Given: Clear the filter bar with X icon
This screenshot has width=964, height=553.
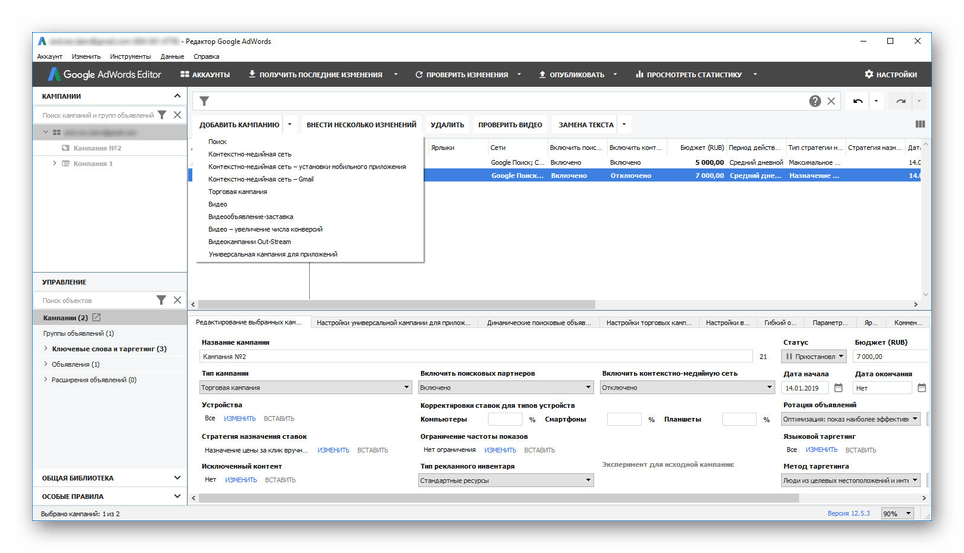Looking at the screenshot, I should [831, 101].
